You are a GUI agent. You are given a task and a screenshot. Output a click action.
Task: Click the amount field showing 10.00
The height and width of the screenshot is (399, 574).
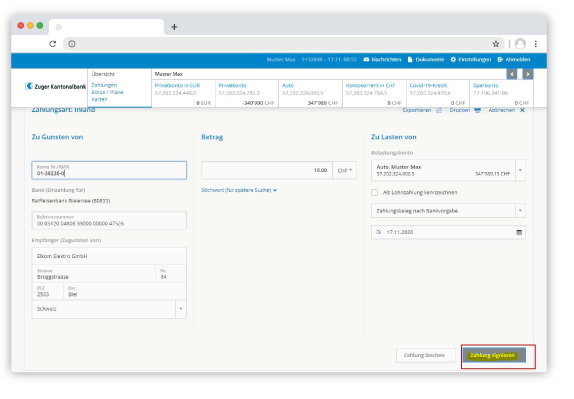point(267,170)
